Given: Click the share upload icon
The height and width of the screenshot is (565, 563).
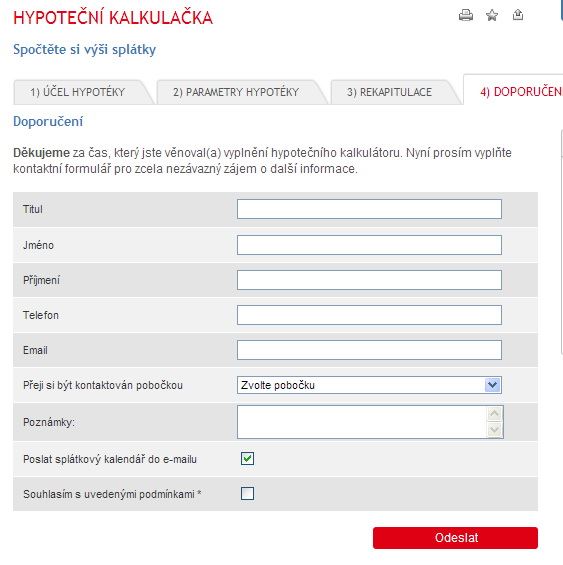Looking at the screenshot, I should click(x=518, y=15).
